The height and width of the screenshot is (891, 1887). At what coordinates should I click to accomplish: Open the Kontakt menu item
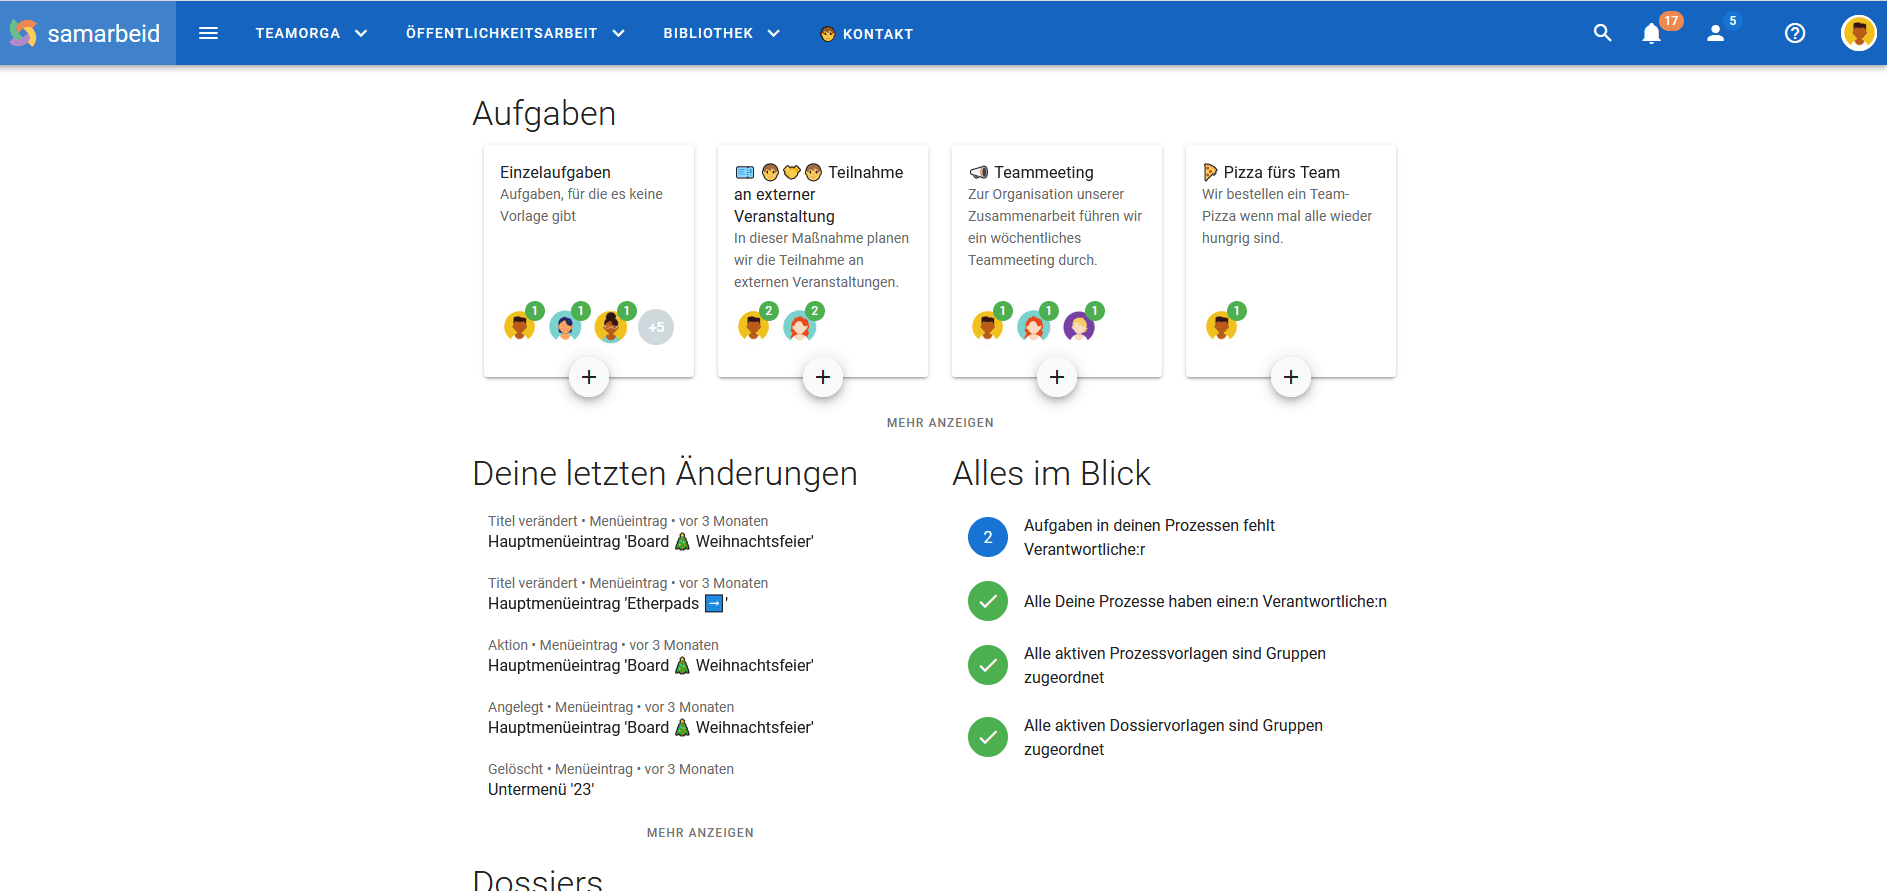pyautogui.click(x=866, y=34)
